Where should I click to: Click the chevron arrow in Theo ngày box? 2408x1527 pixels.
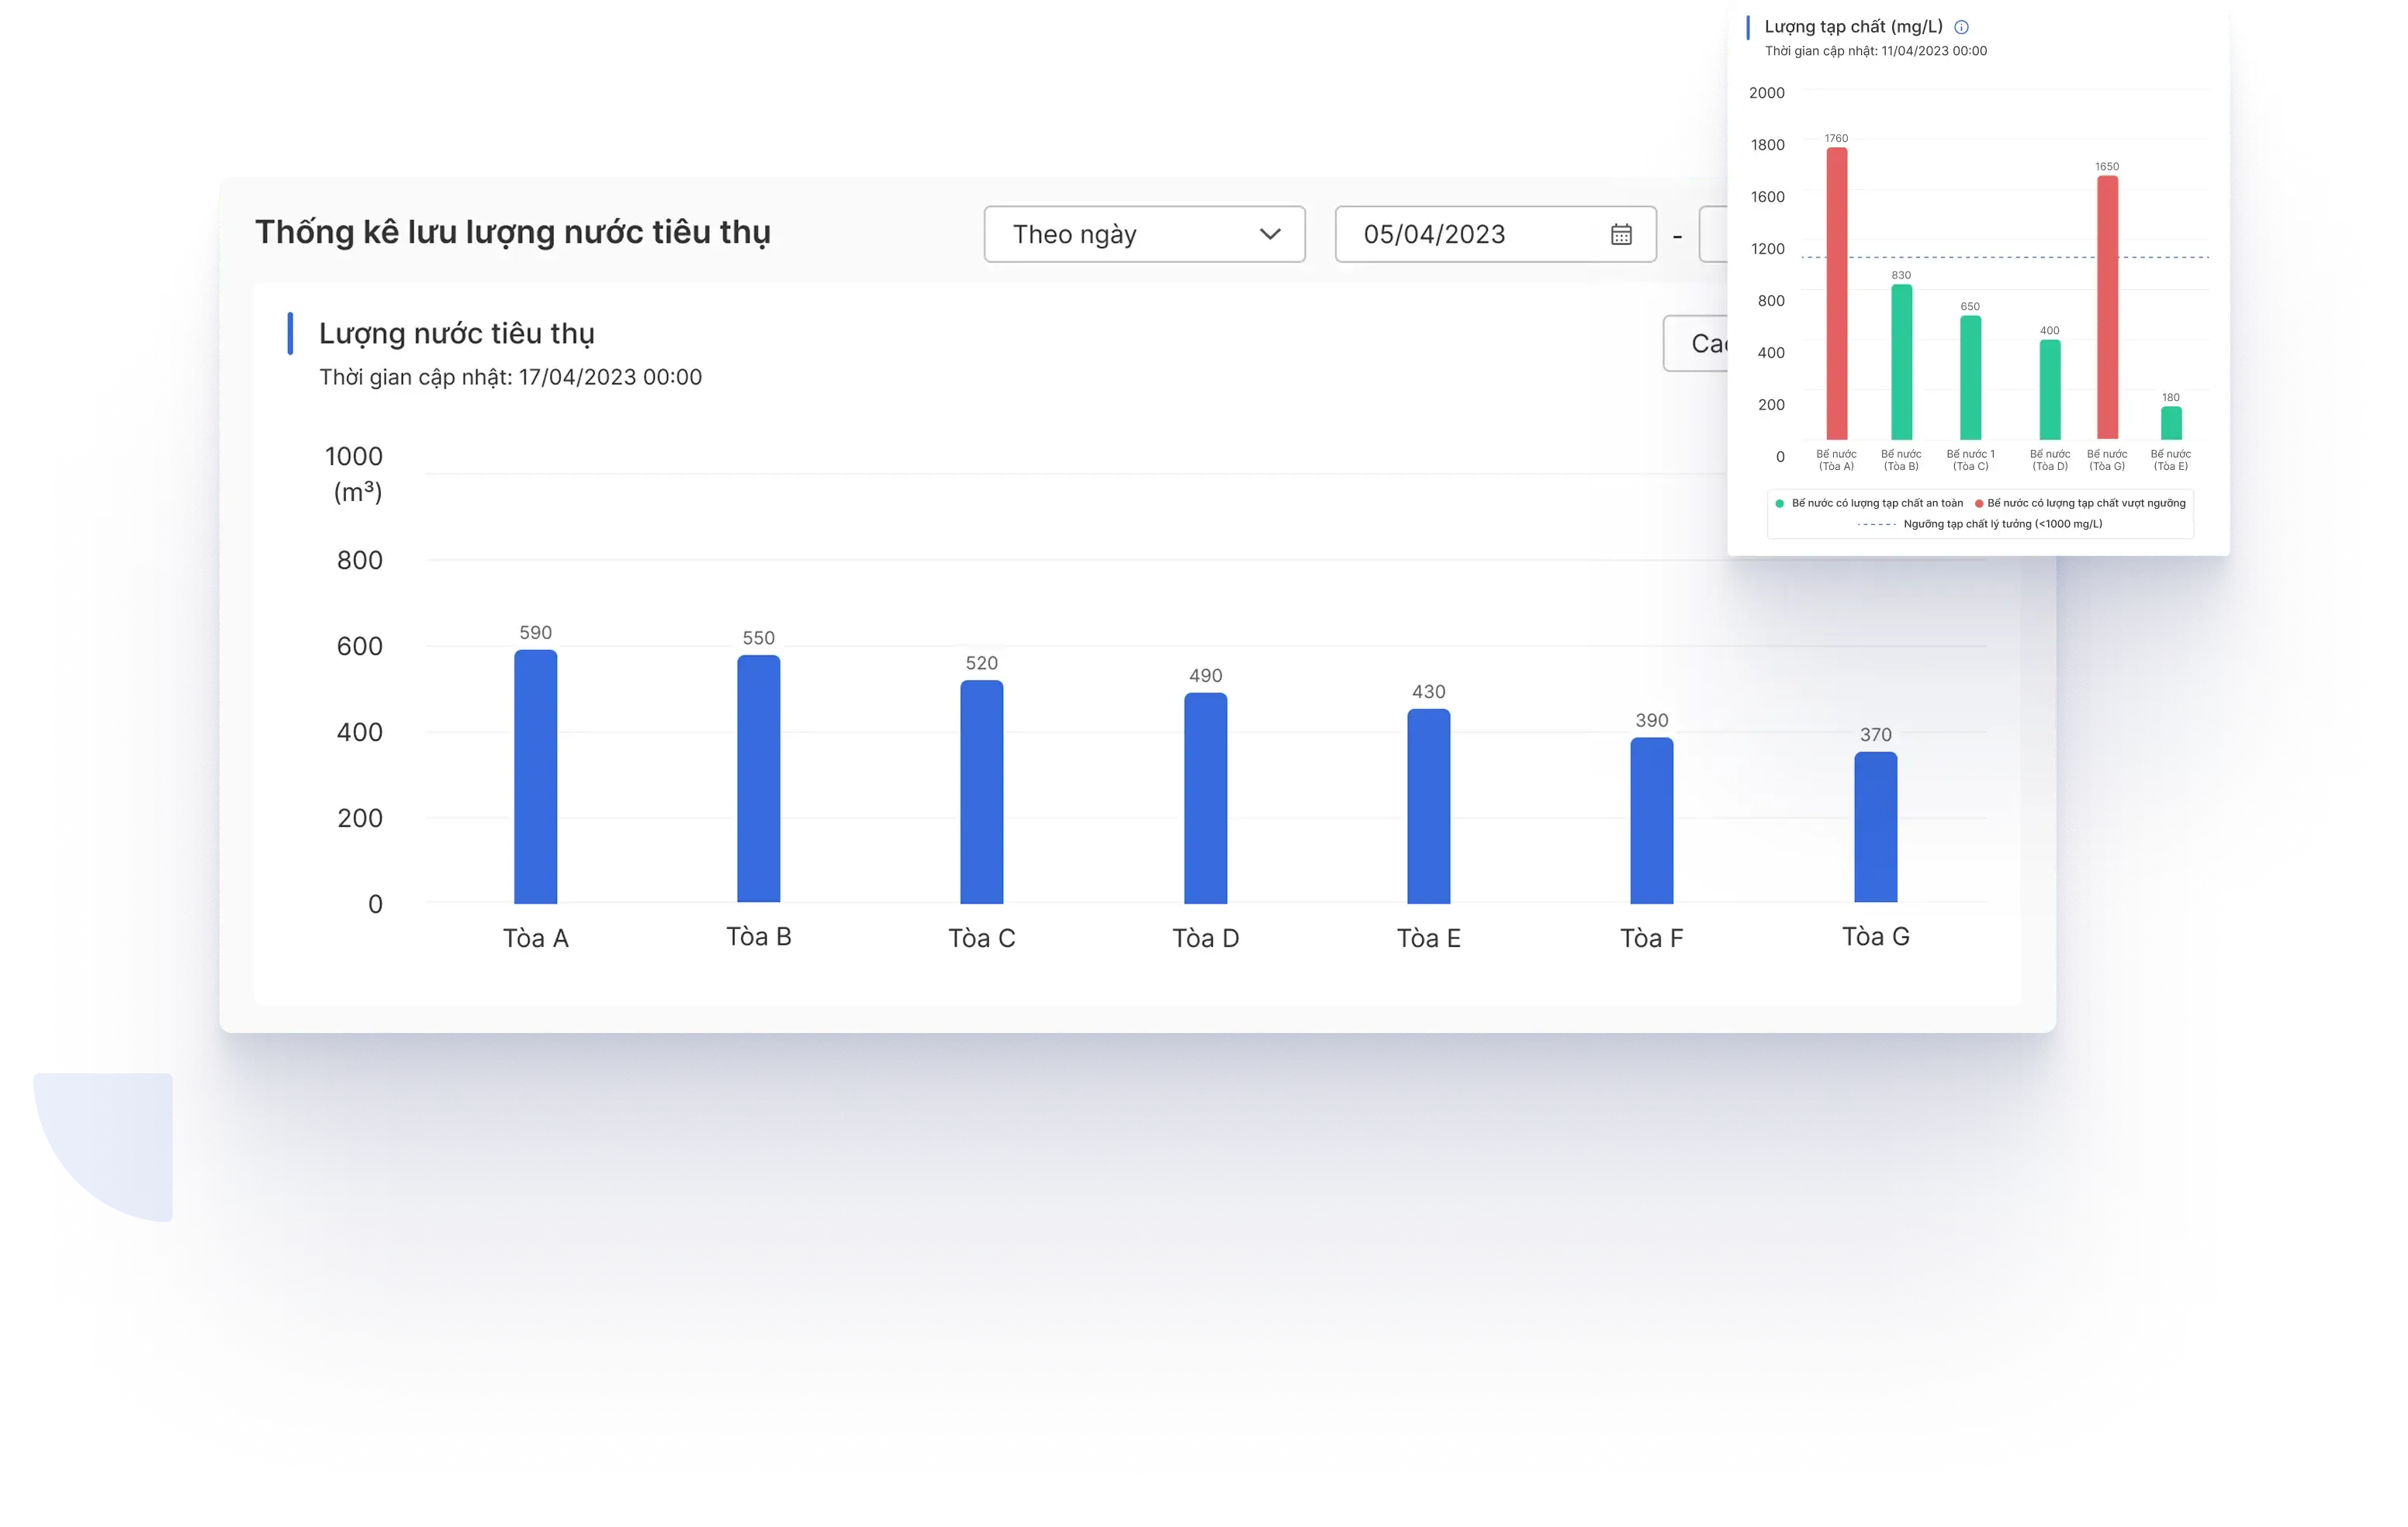coord(1269,234)
